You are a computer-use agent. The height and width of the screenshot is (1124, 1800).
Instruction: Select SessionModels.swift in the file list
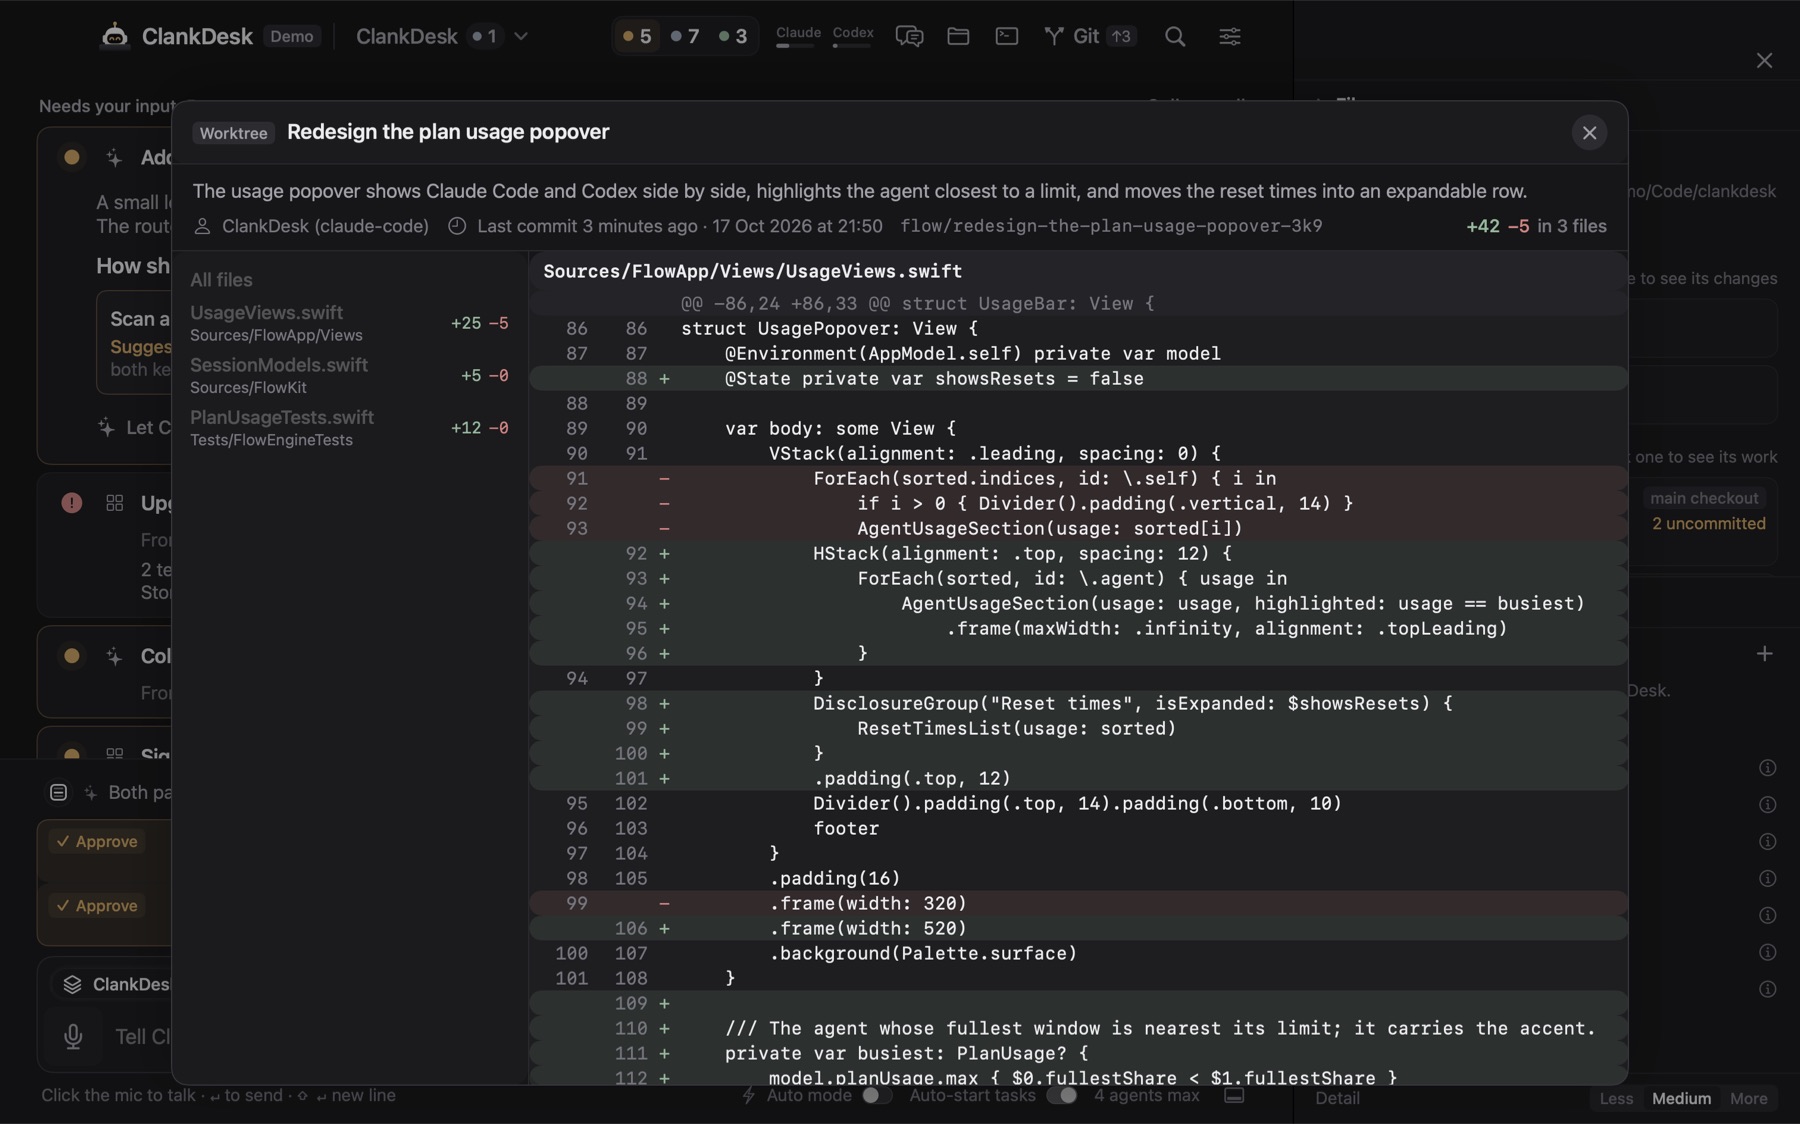(349, 375)
